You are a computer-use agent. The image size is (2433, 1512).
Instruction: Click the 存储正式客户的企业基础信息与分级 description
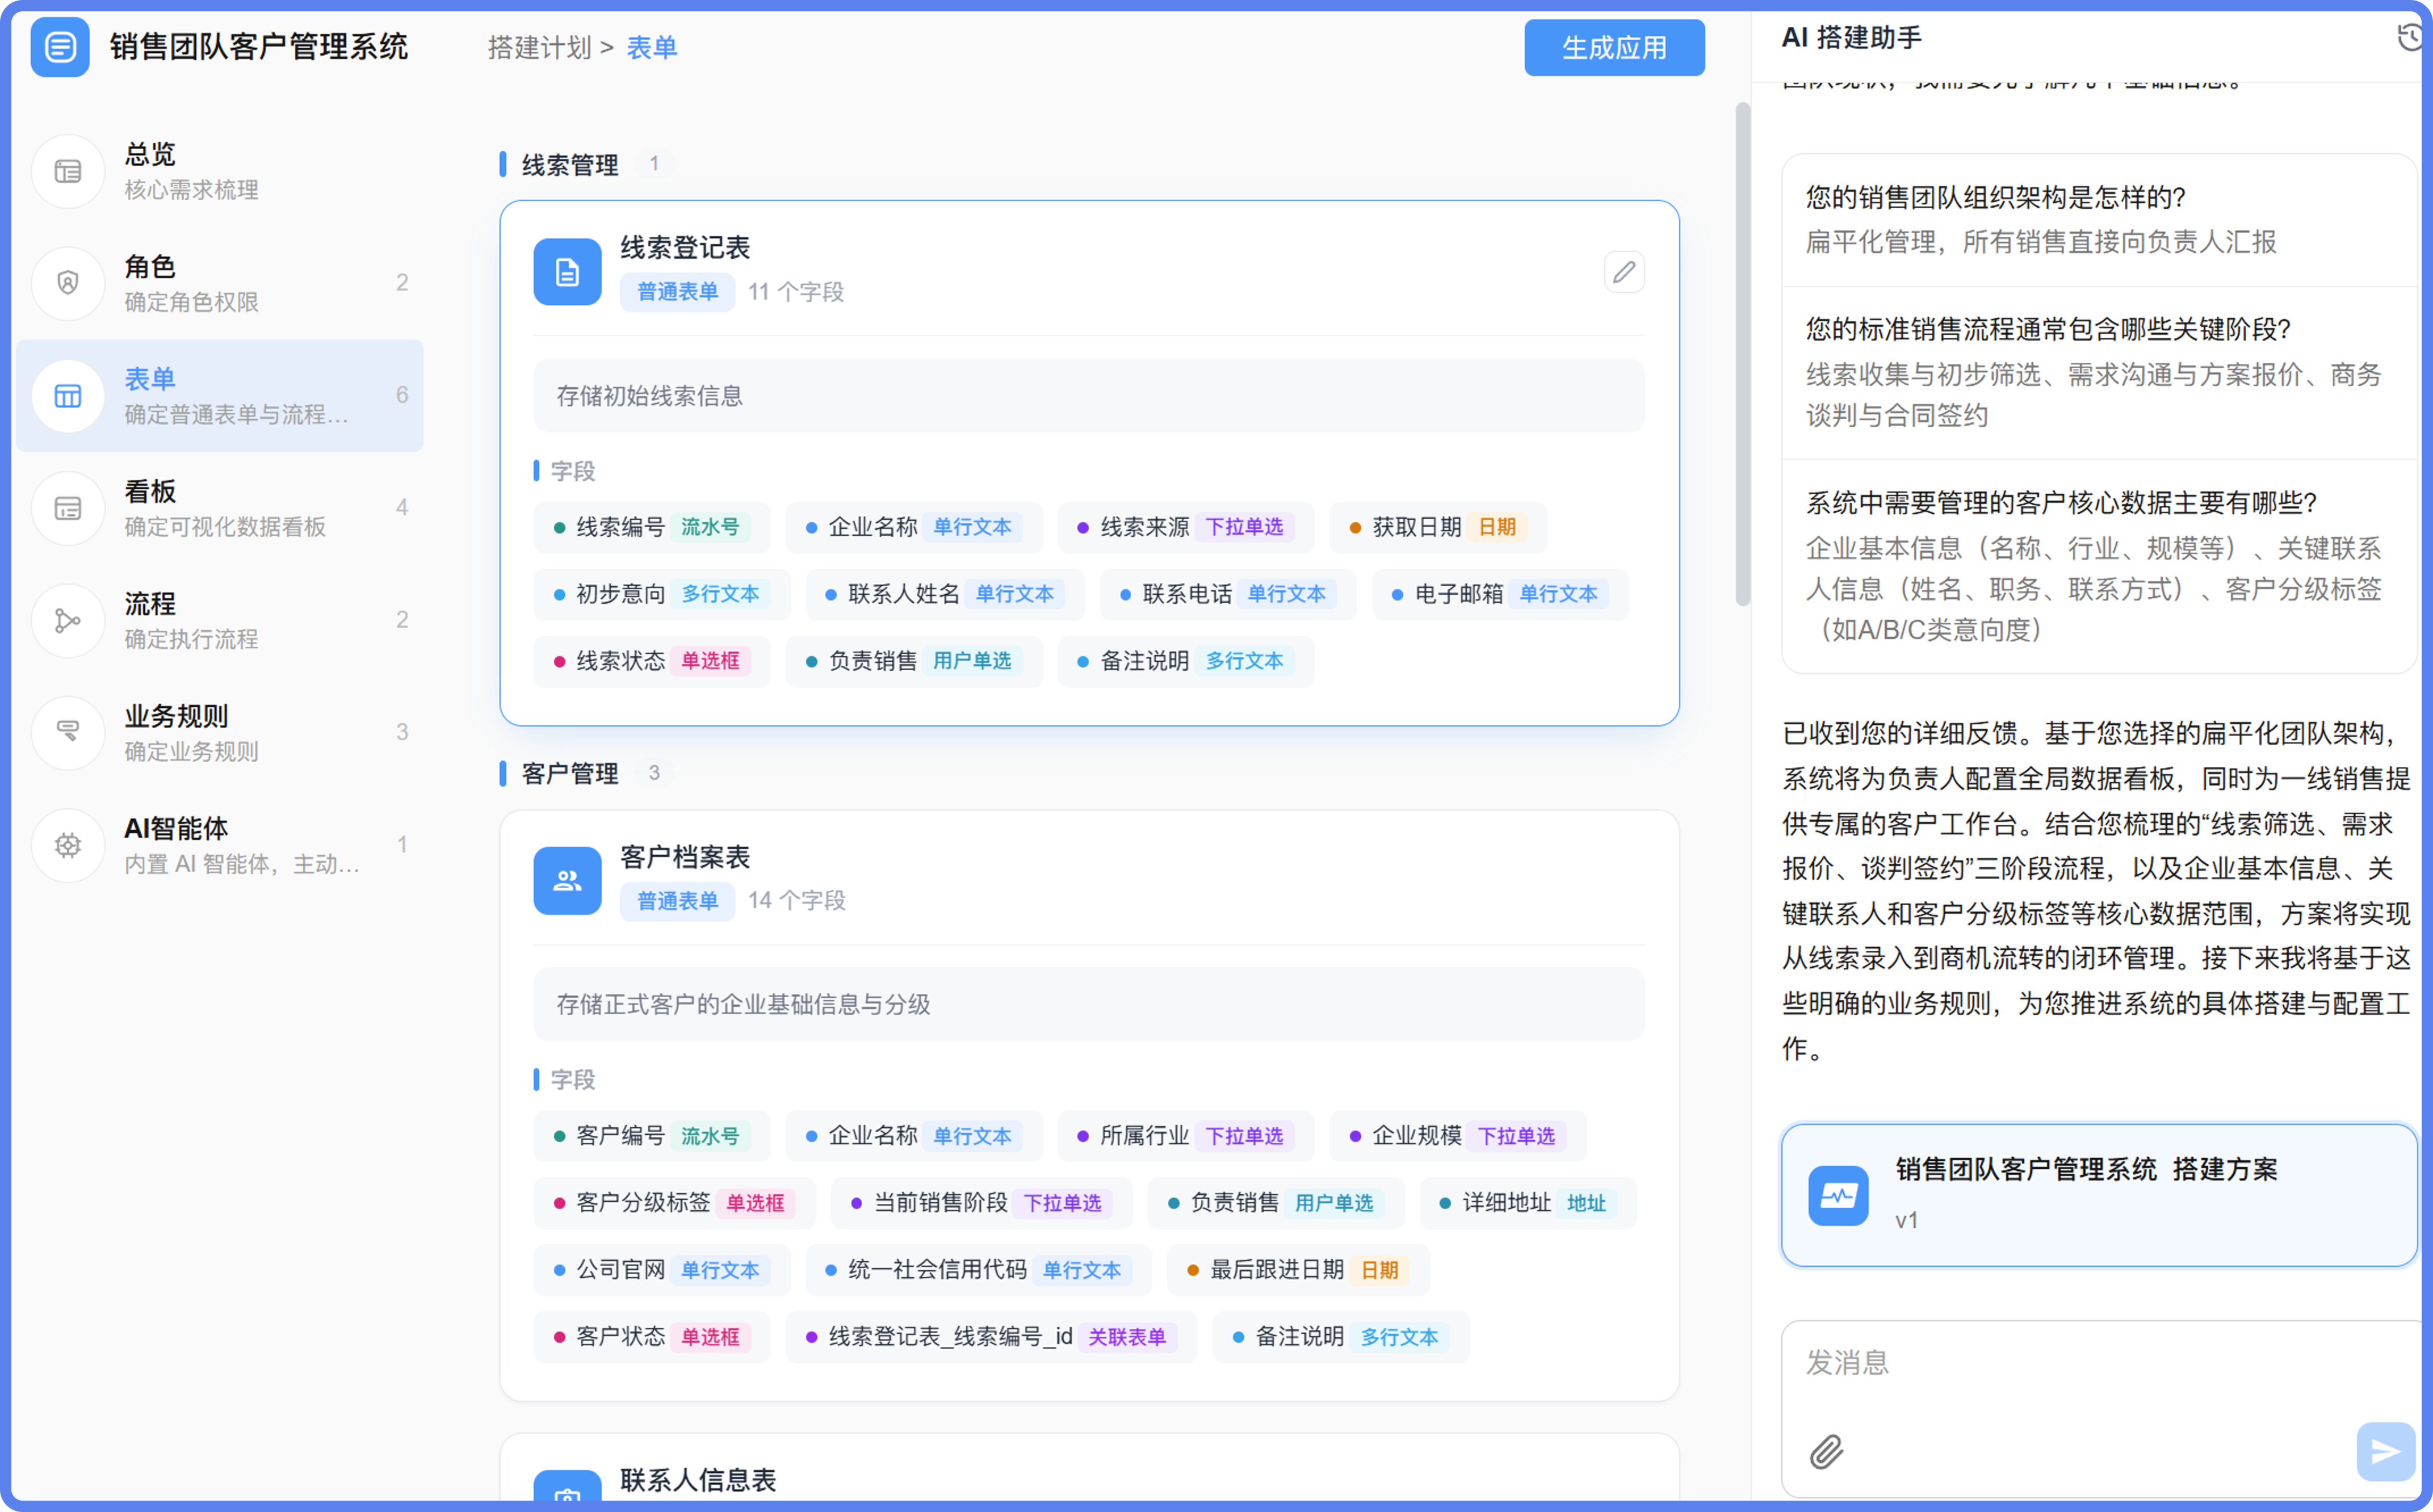pyautogui.click(x=1088, y=1004)
